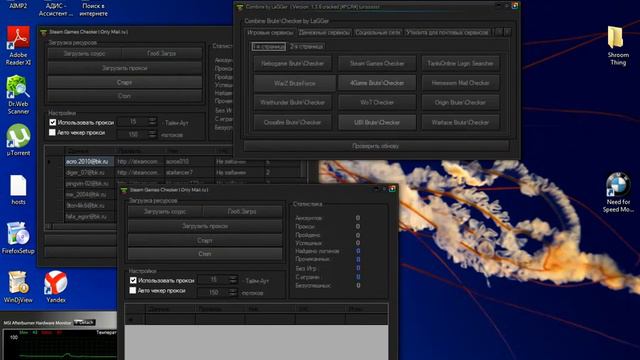The width and height of the screenshot is (640, 360).
Task: Click the TankiOnline Login Searcher button
Action: 460,64
